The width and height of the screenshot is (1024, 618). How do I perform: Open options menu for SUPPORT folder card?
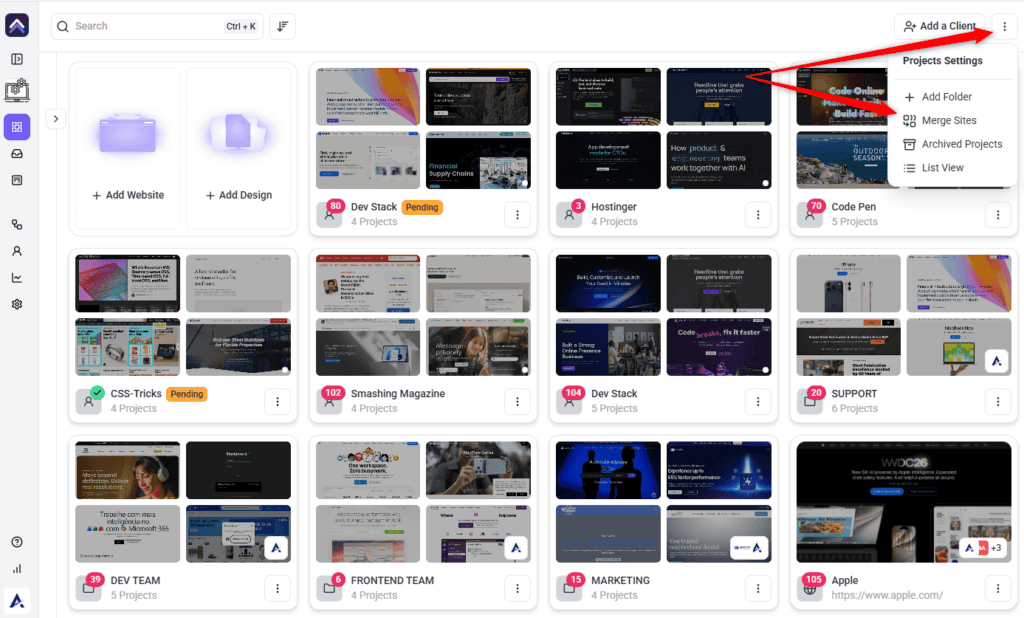point(997,402)
